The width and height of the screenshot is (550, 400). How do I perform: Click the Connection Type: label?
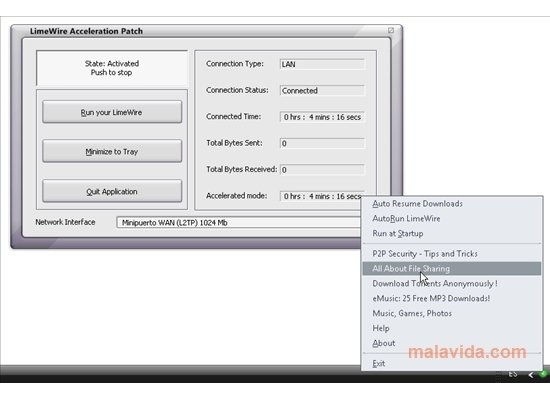coord(235,64)
